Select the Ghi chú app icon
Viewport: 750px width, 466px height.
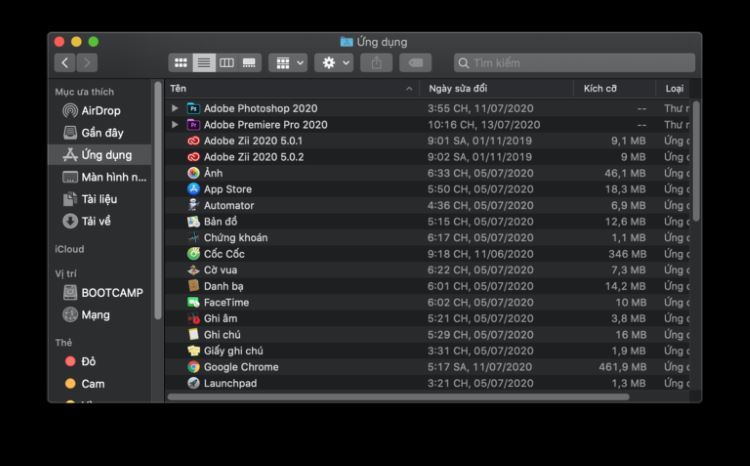click(193, 334)
